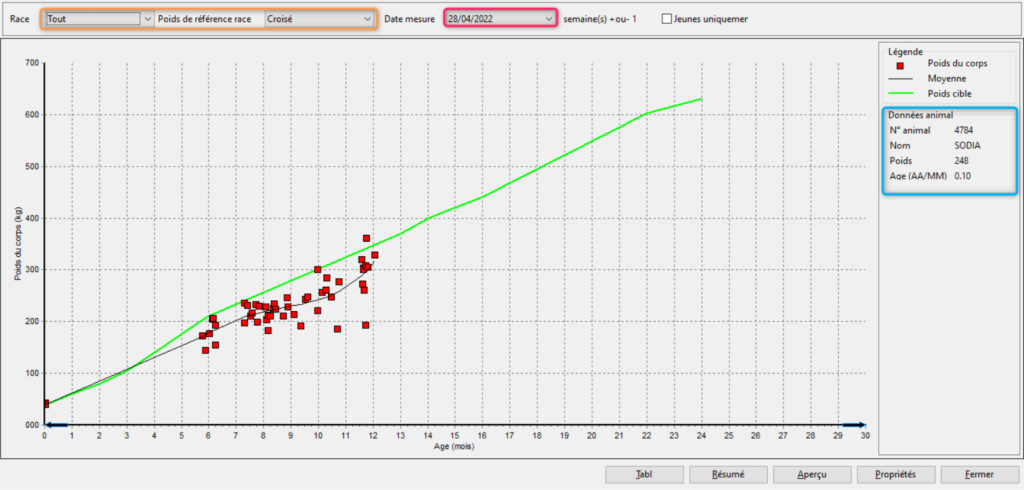Screen dimensions: 1024x490
Task: Open chart Propriétés
Action: [894, 474]
